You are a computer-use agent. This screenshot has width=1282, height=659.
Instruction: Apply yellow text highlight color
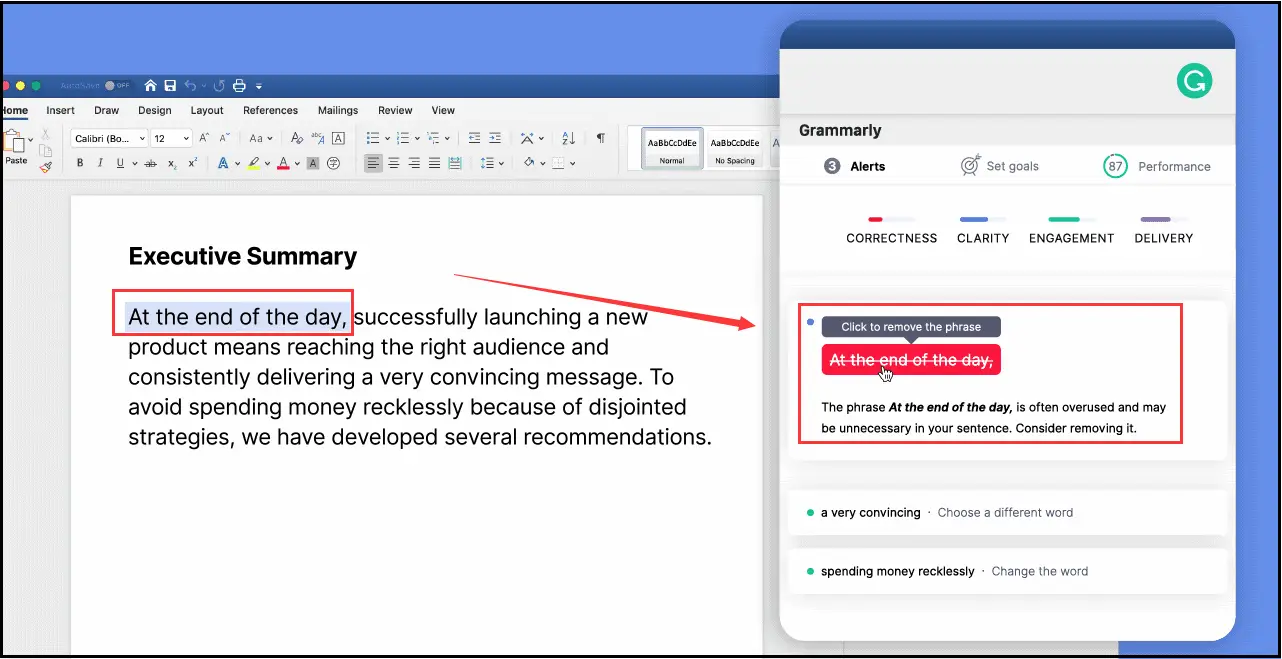[x=254, y=163]
